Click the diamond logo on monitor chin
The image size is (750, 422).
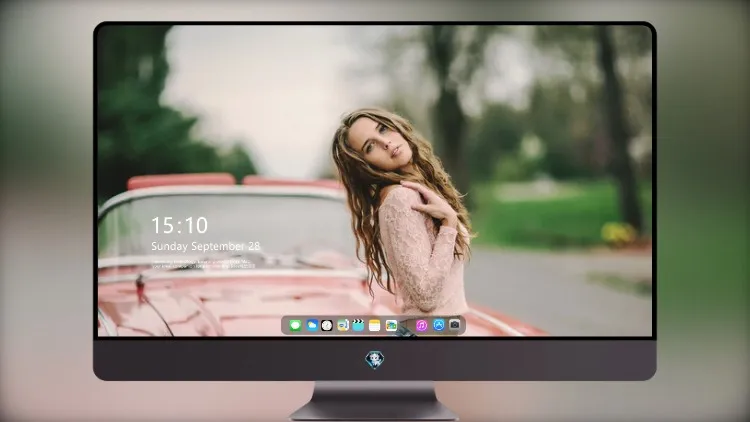375,360
